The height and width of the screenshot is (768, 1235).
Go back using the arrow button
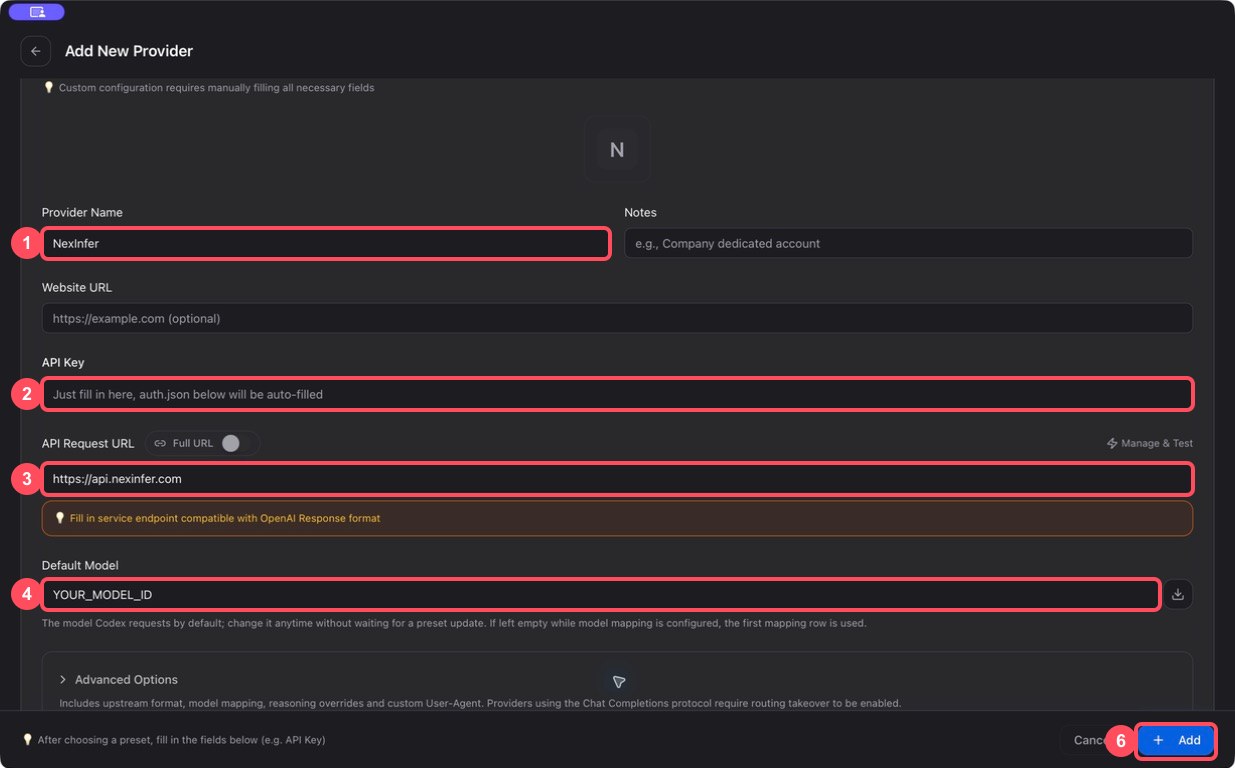coord(36,51)
